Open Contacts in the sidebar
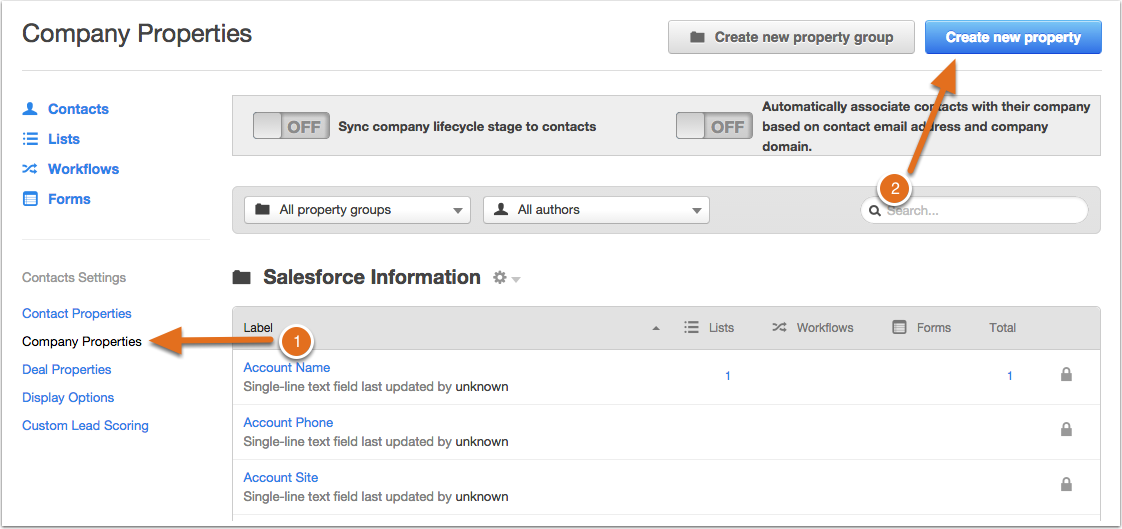The image size is (1122, 529). [x=78, y=109]
